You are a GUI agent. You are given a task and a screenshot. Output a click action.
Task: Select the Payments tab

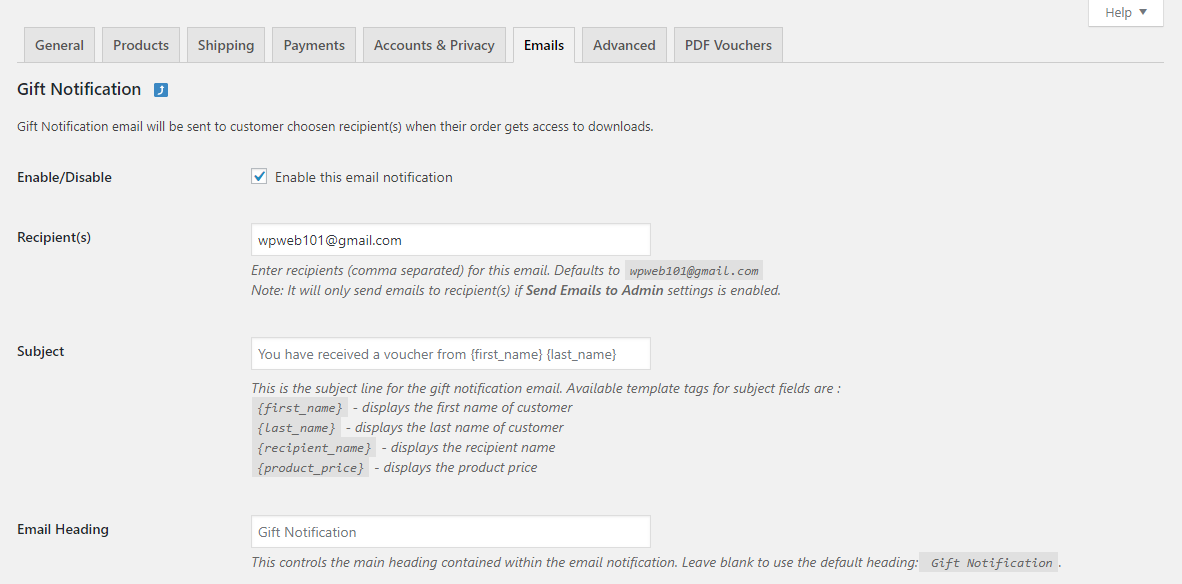click(x=314, y=45)
